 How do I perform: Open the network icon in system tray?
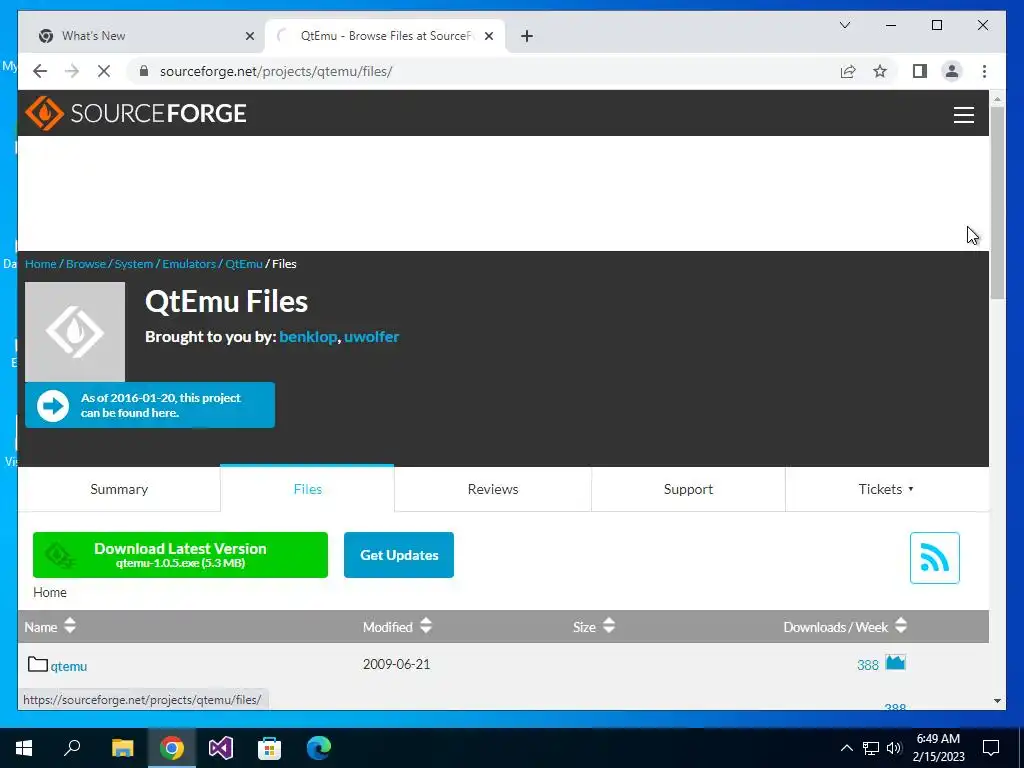tap(871, 748)
